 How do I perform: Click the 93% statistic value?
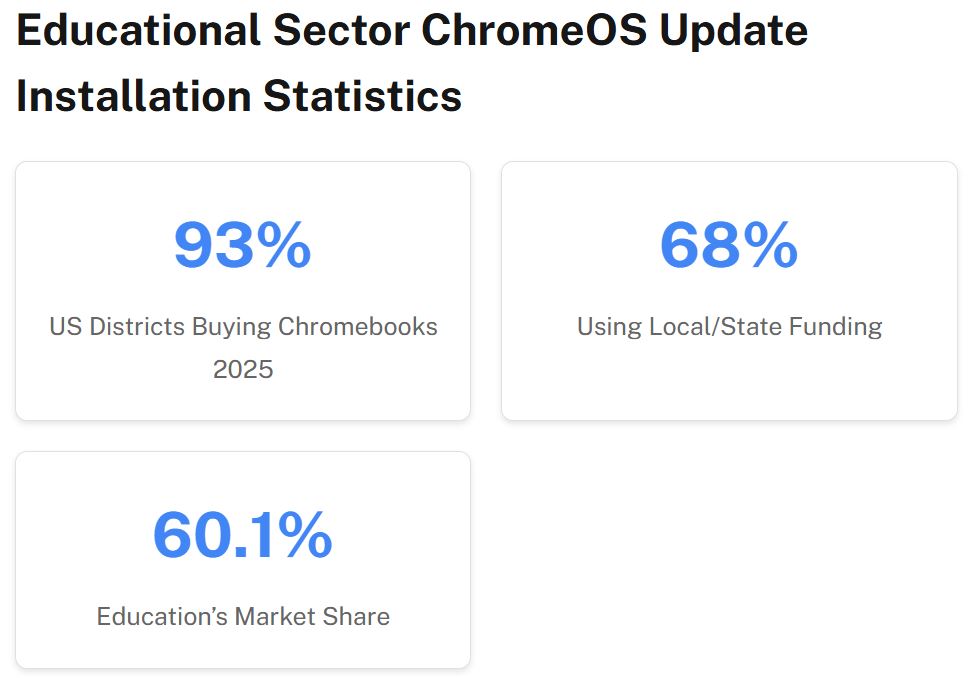(242, 245)
